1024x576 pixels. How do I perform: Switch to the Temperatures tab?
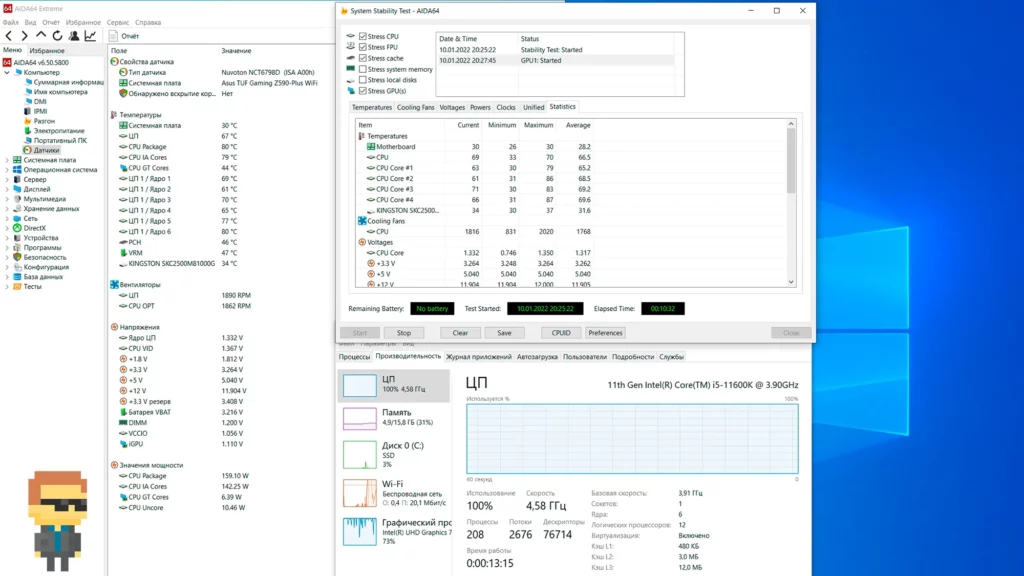pos(372,107)
